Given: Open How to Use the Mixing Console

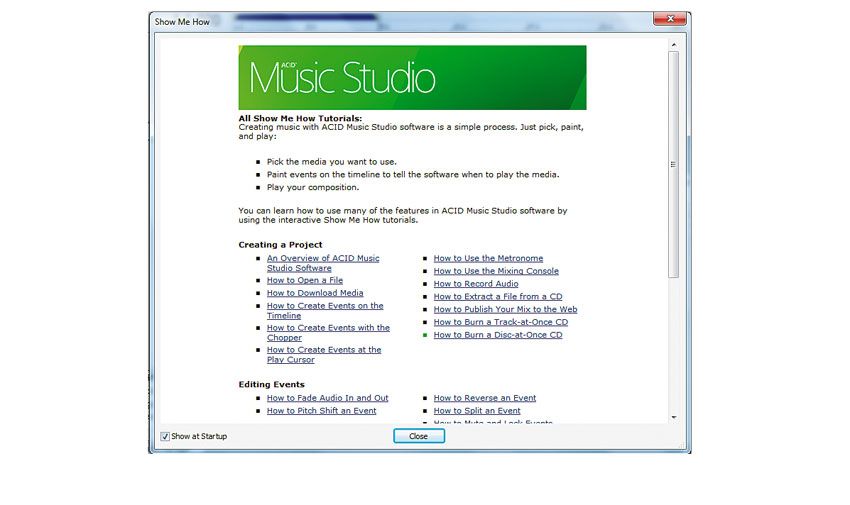Looking at the screenshot, I should (496, 271).
